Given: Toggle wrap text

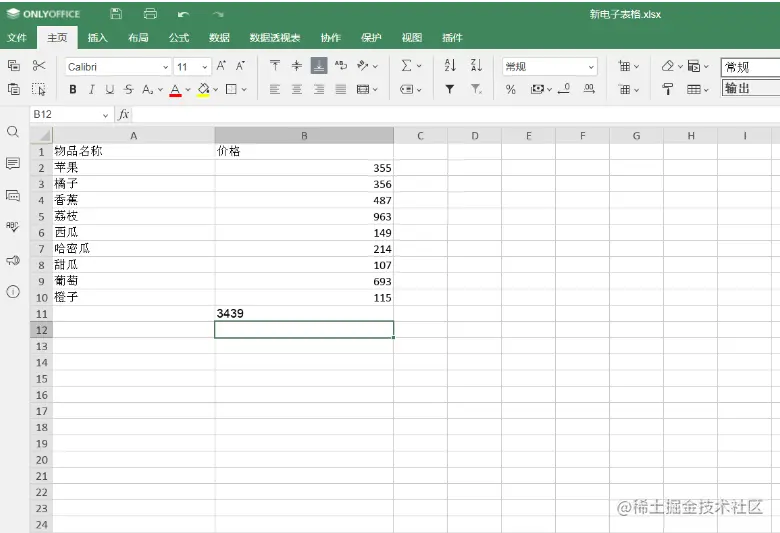Looking at the screenshot, I should click(341, 66).
